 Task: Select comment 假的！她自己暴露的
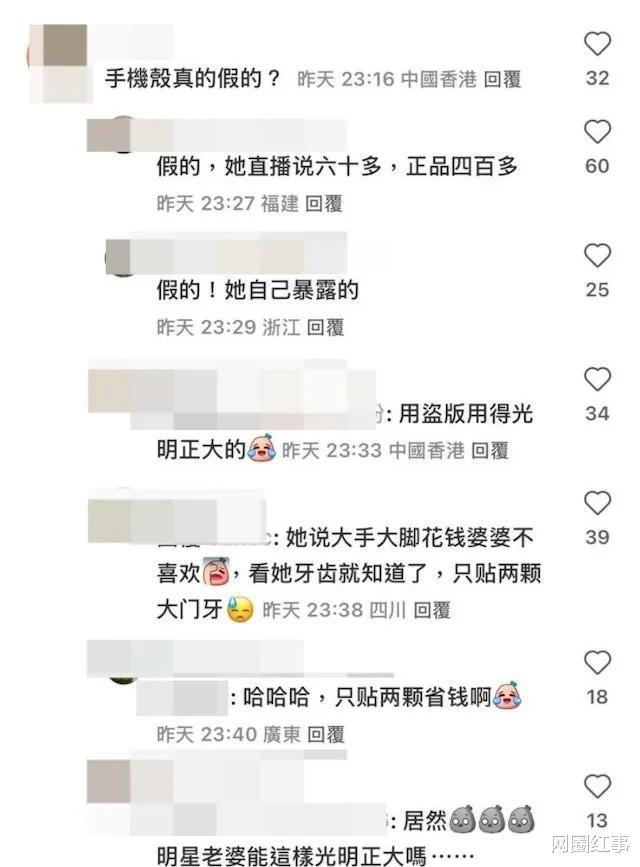tap(258, 290)
